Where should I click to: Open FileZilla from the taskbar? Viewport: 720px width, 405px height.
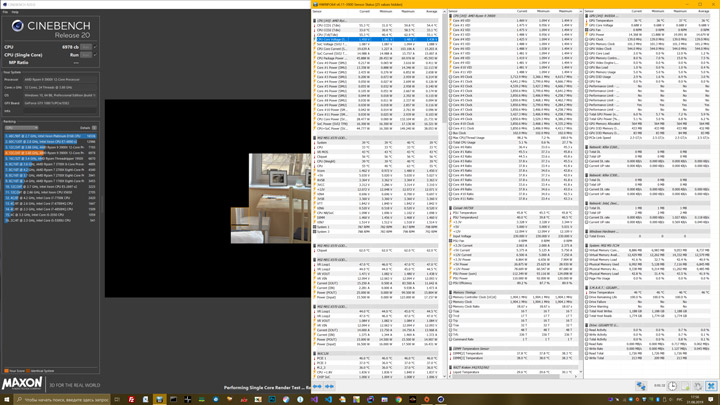[x=131, y=399]
